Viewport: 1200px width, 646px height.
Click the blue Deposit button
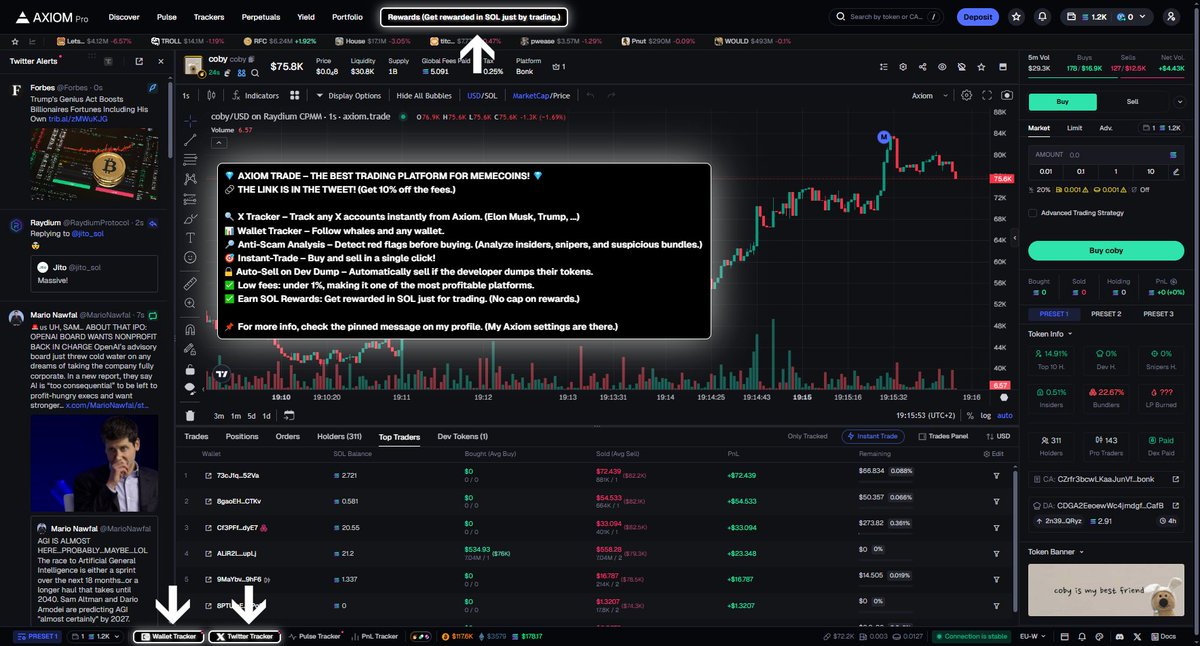[977, 17]
